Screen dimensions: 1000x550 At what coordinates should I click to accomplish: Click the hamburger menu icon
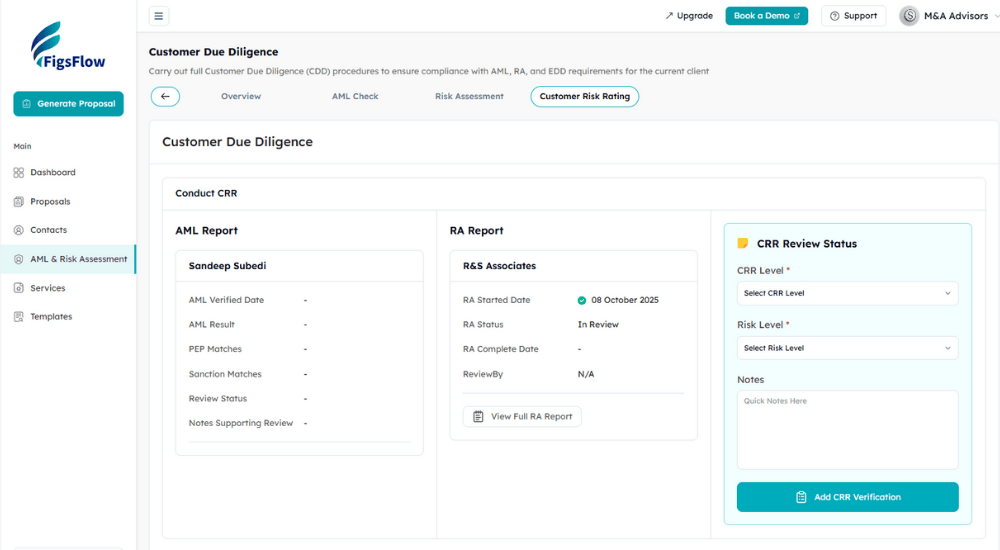159,16
